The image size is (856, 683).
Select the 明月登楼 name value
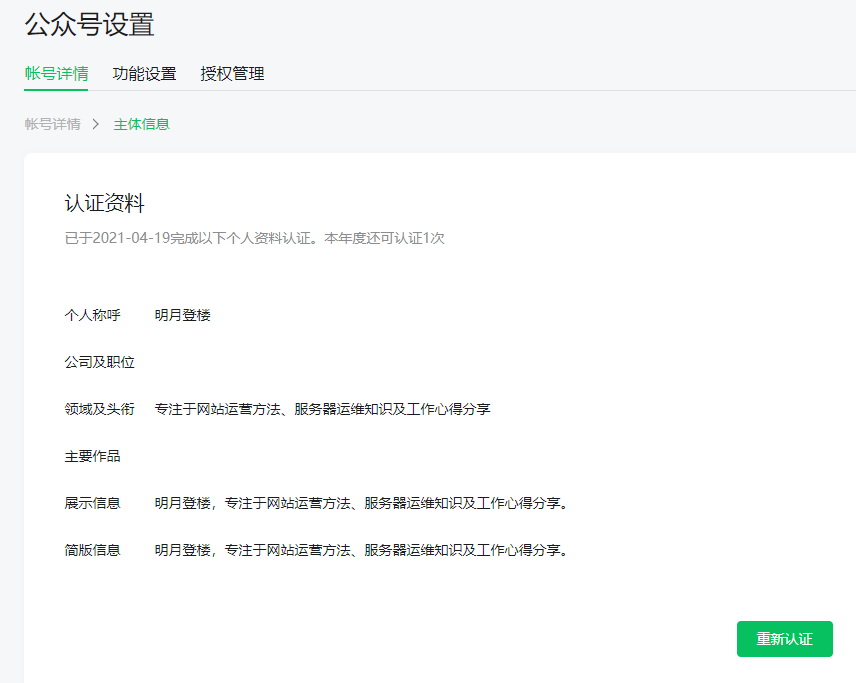[182, 315]
